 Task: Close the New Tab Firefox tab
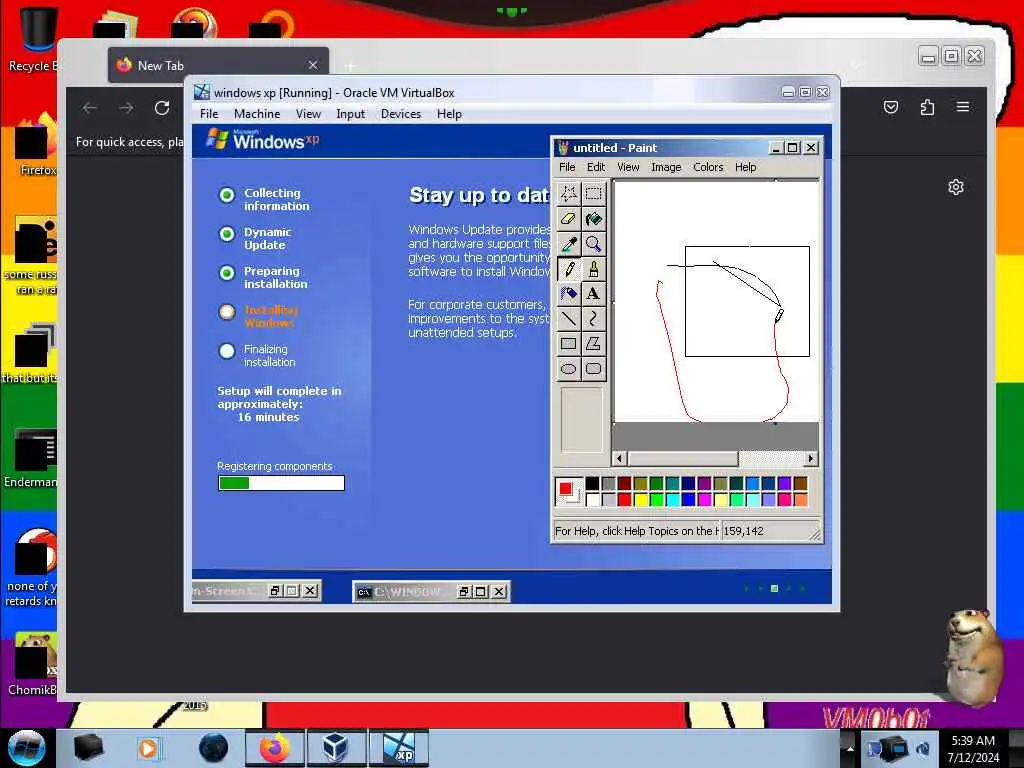[x=313, y=65]
